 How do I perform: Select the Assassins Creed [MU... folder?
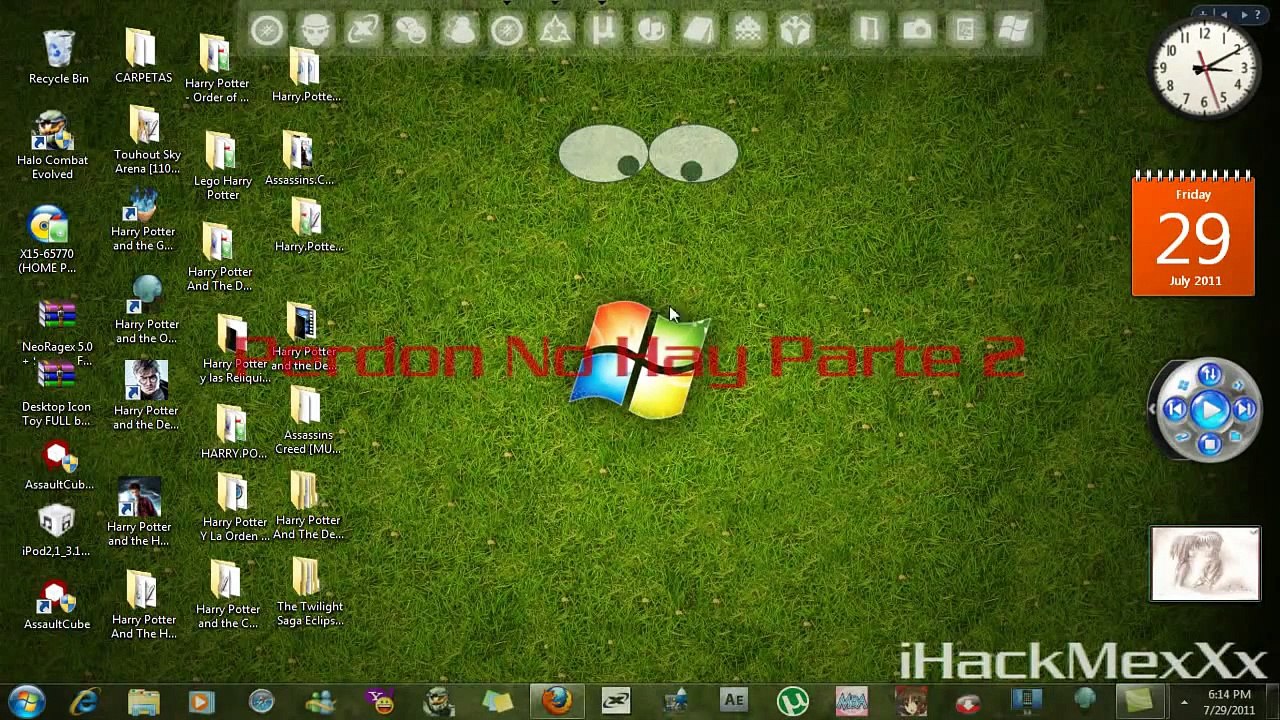(x=308, y=421)
